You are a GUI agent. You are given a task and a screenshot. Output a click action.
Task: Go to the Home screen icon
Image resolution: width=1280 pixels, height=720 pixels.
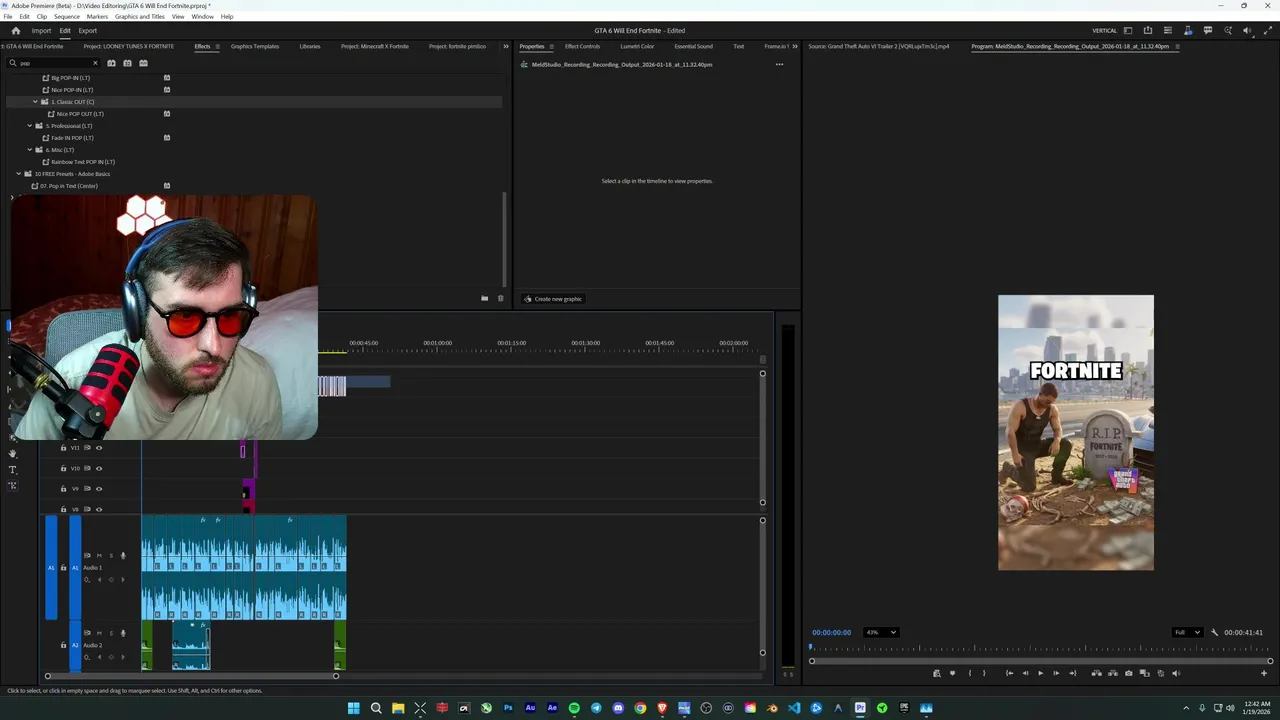(15, 30)
